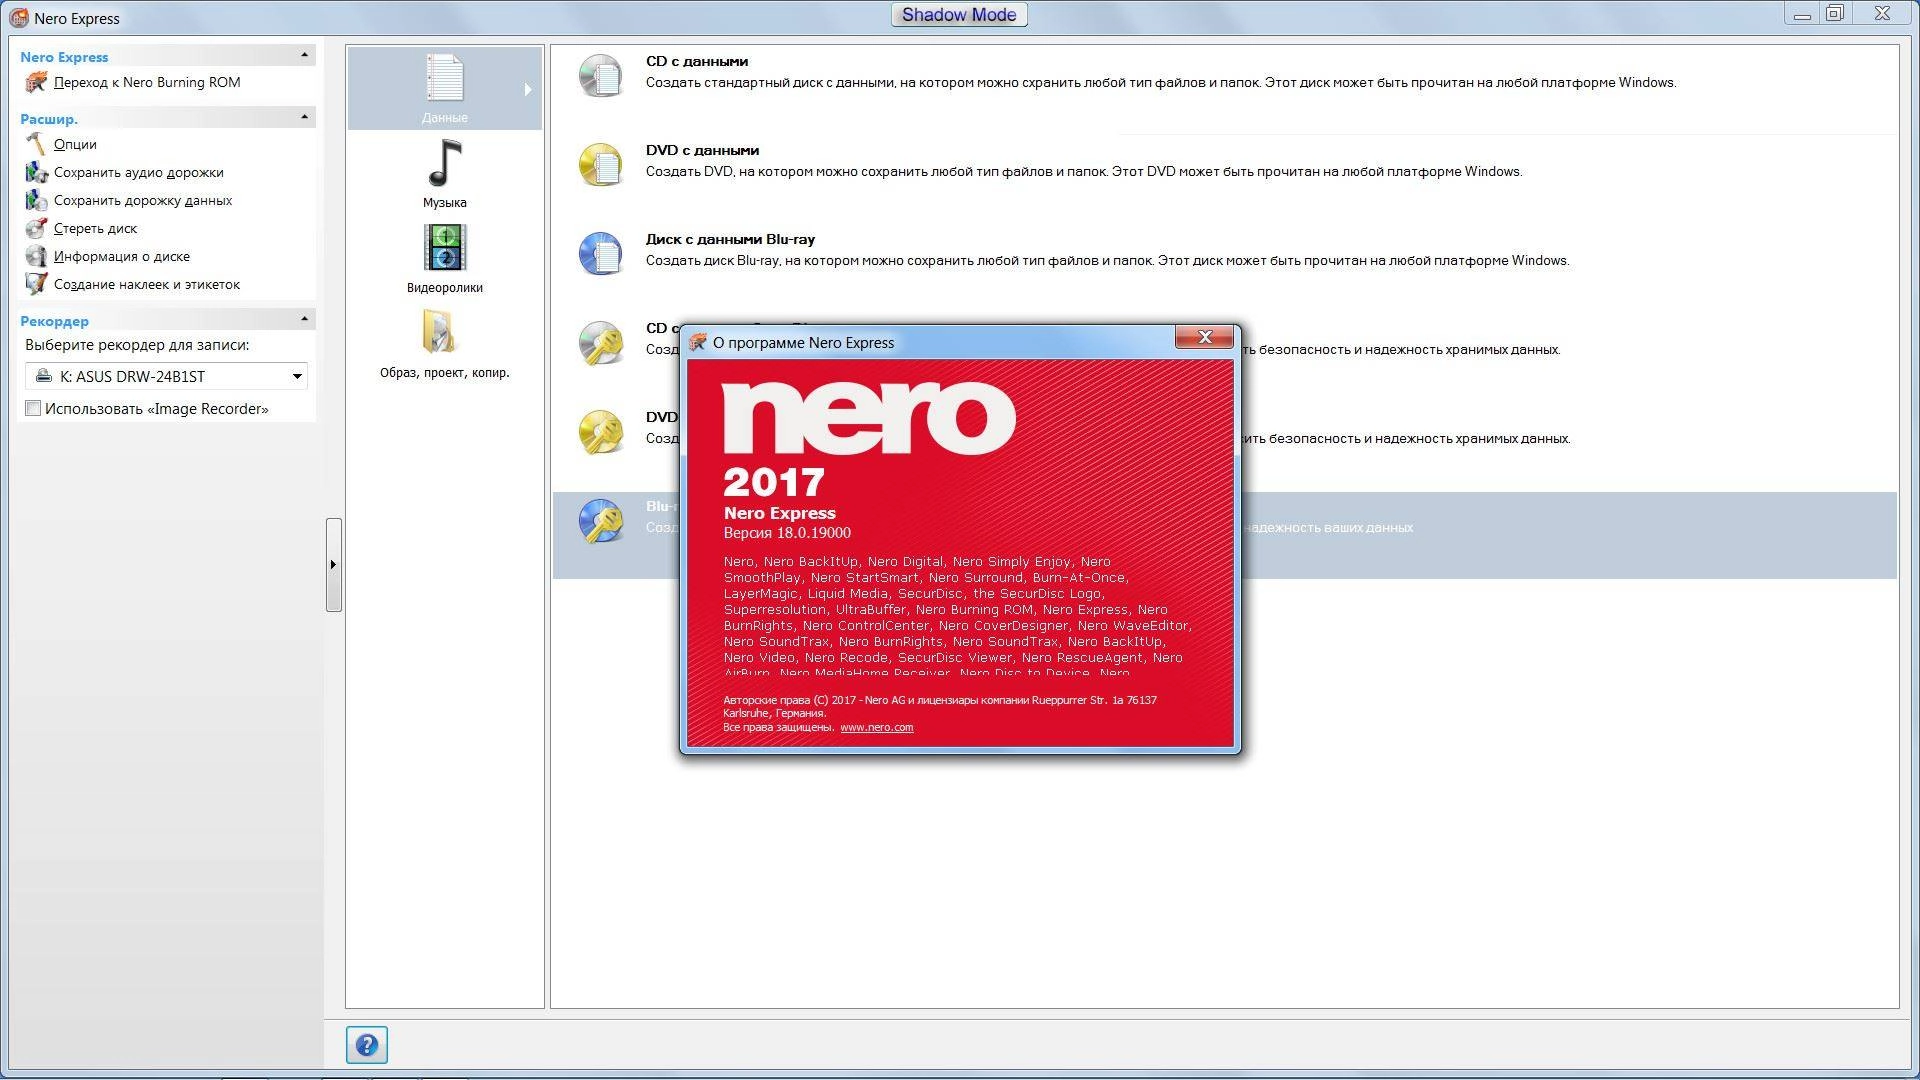Click the Save audio tracks icon
This screenshot has height=1080, width=1920.
36,172
